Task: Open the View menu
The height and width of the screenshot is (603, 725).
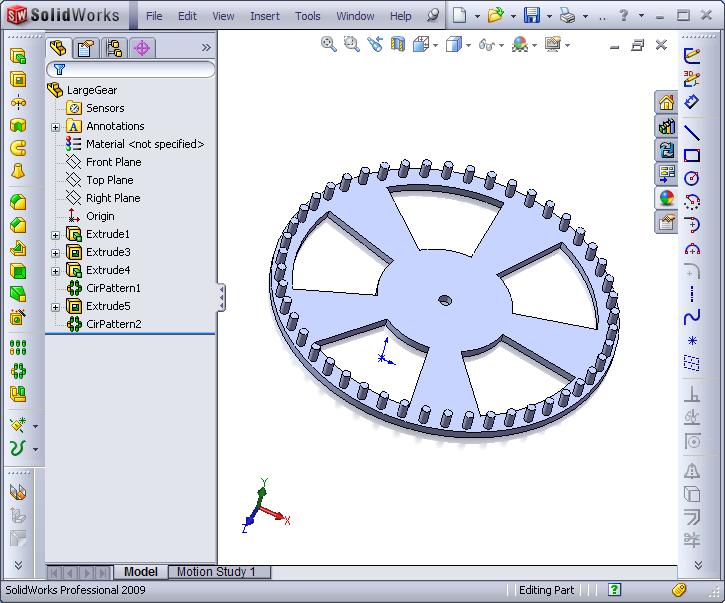Action: pyautogui.click(x=223, y=16)
